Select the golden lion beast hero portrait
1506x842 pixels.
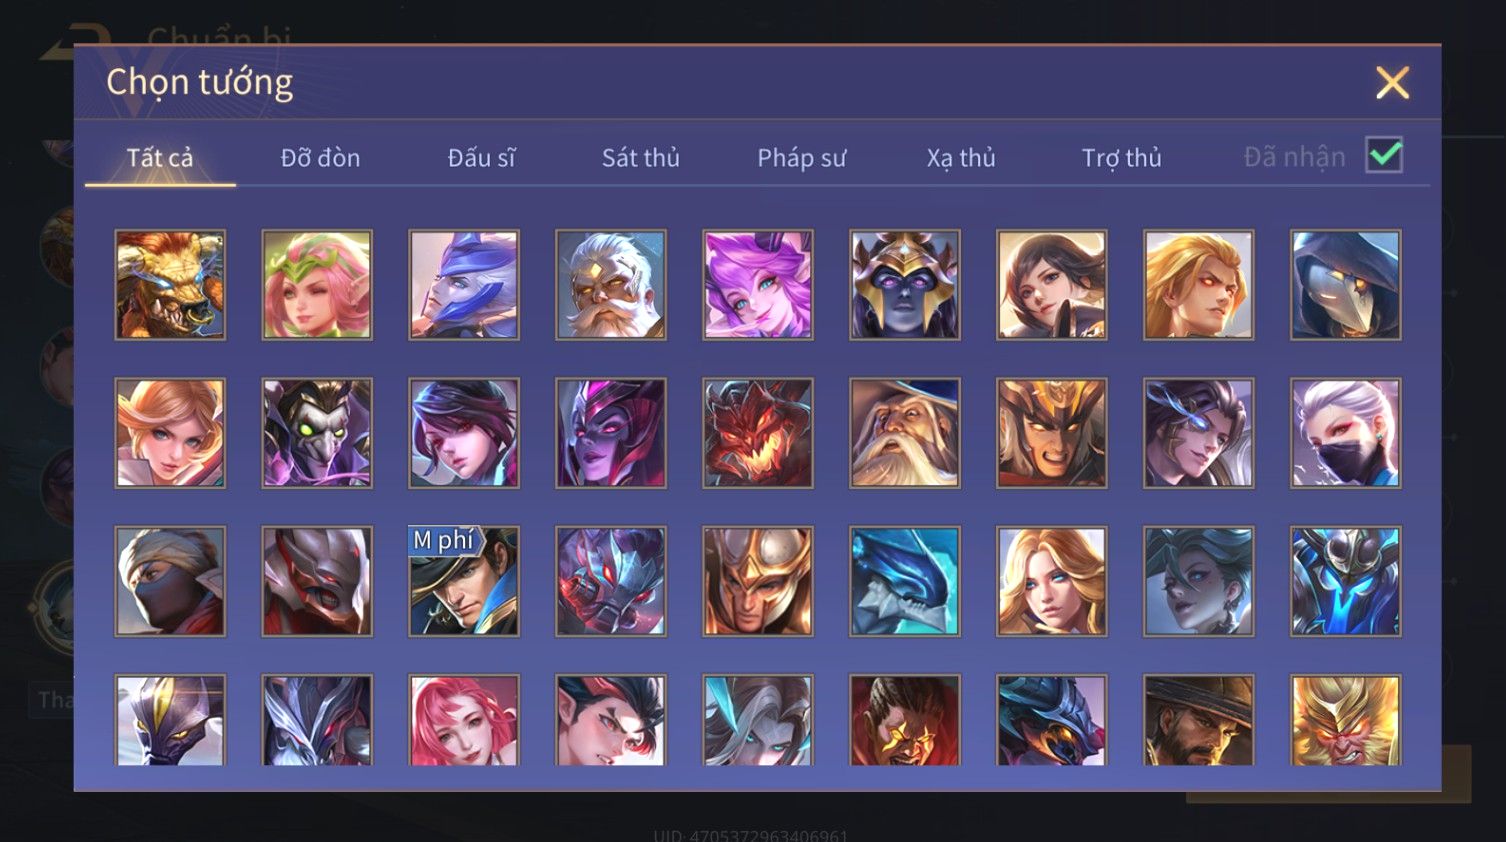170,285
